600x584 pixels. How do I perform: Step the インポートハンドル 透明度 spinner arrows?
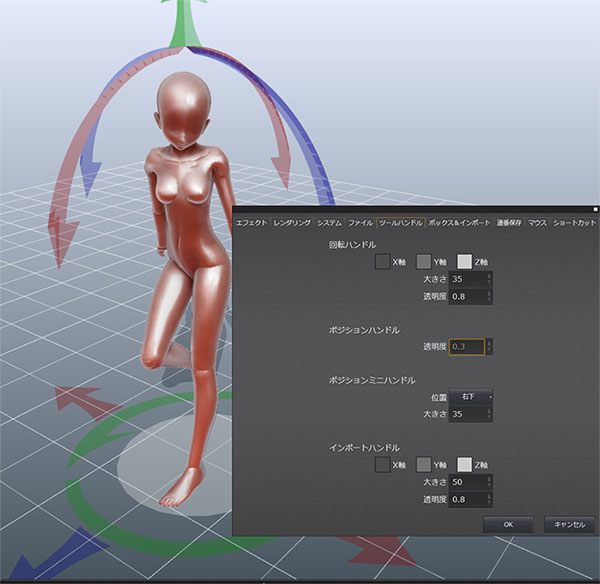click(x=489, y=499)
